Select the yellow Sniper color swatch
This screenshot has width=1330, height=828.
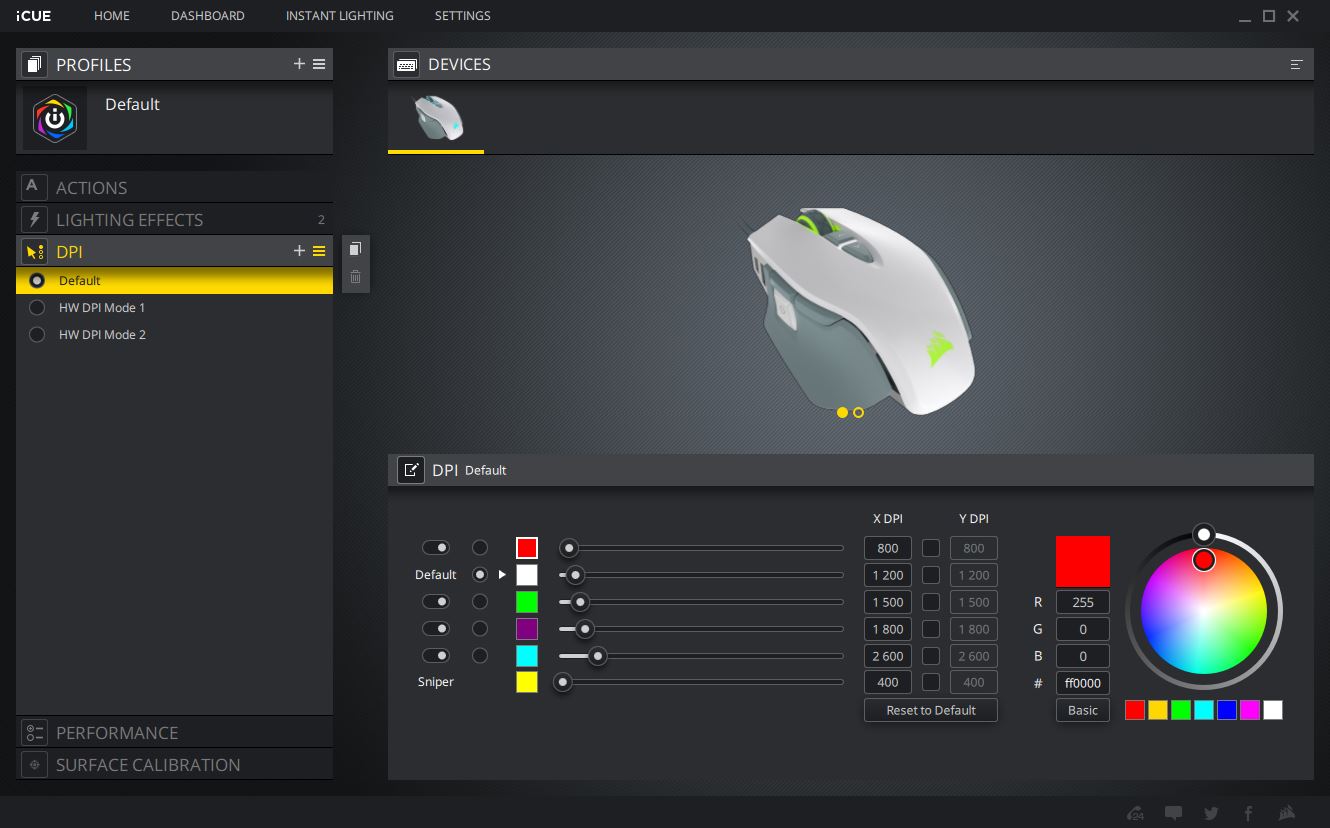click(x=527, y=682)
